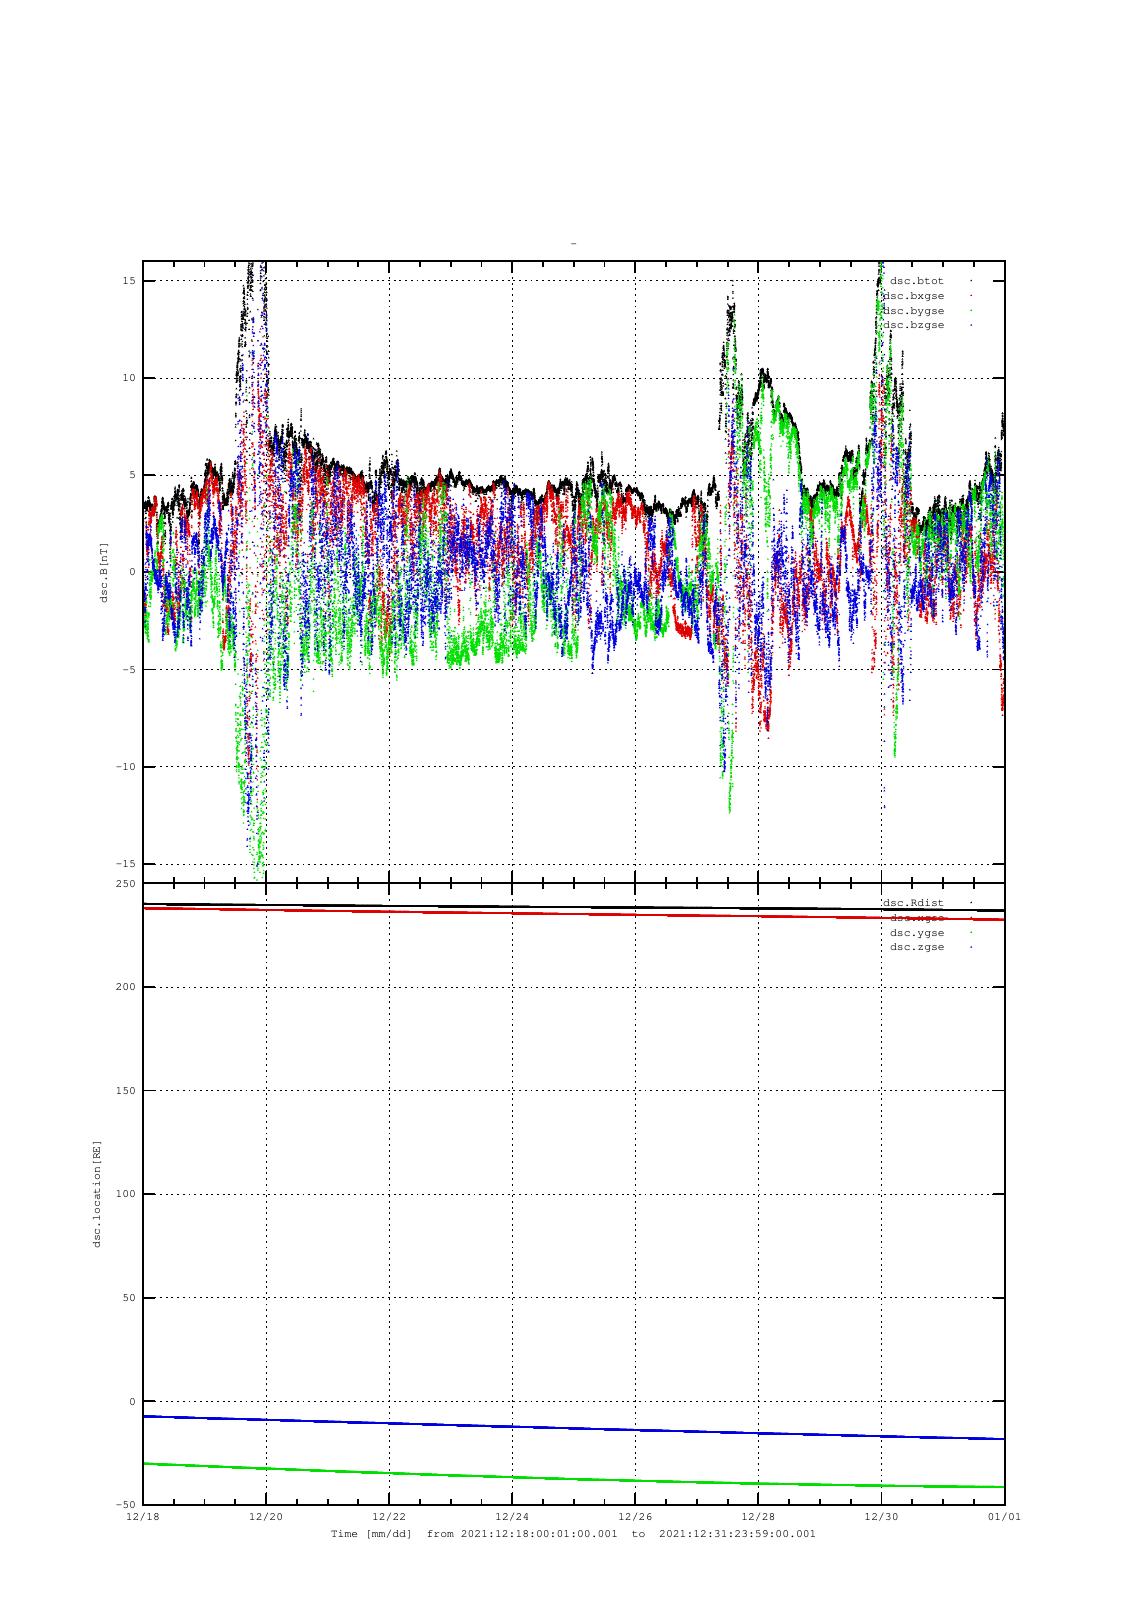Viewport: 1131px width, 1600px height.
Task: Select the dsc.btot legend label
Action: [917, 281]
